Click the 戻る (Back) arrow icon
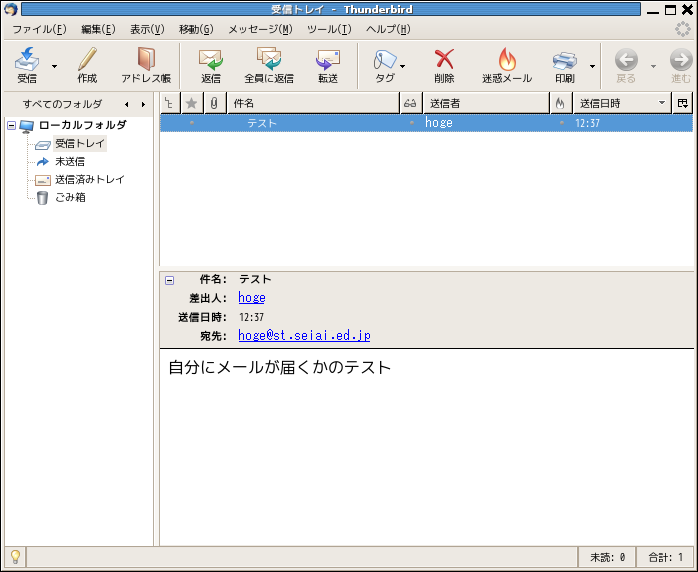 click(626, 60)
